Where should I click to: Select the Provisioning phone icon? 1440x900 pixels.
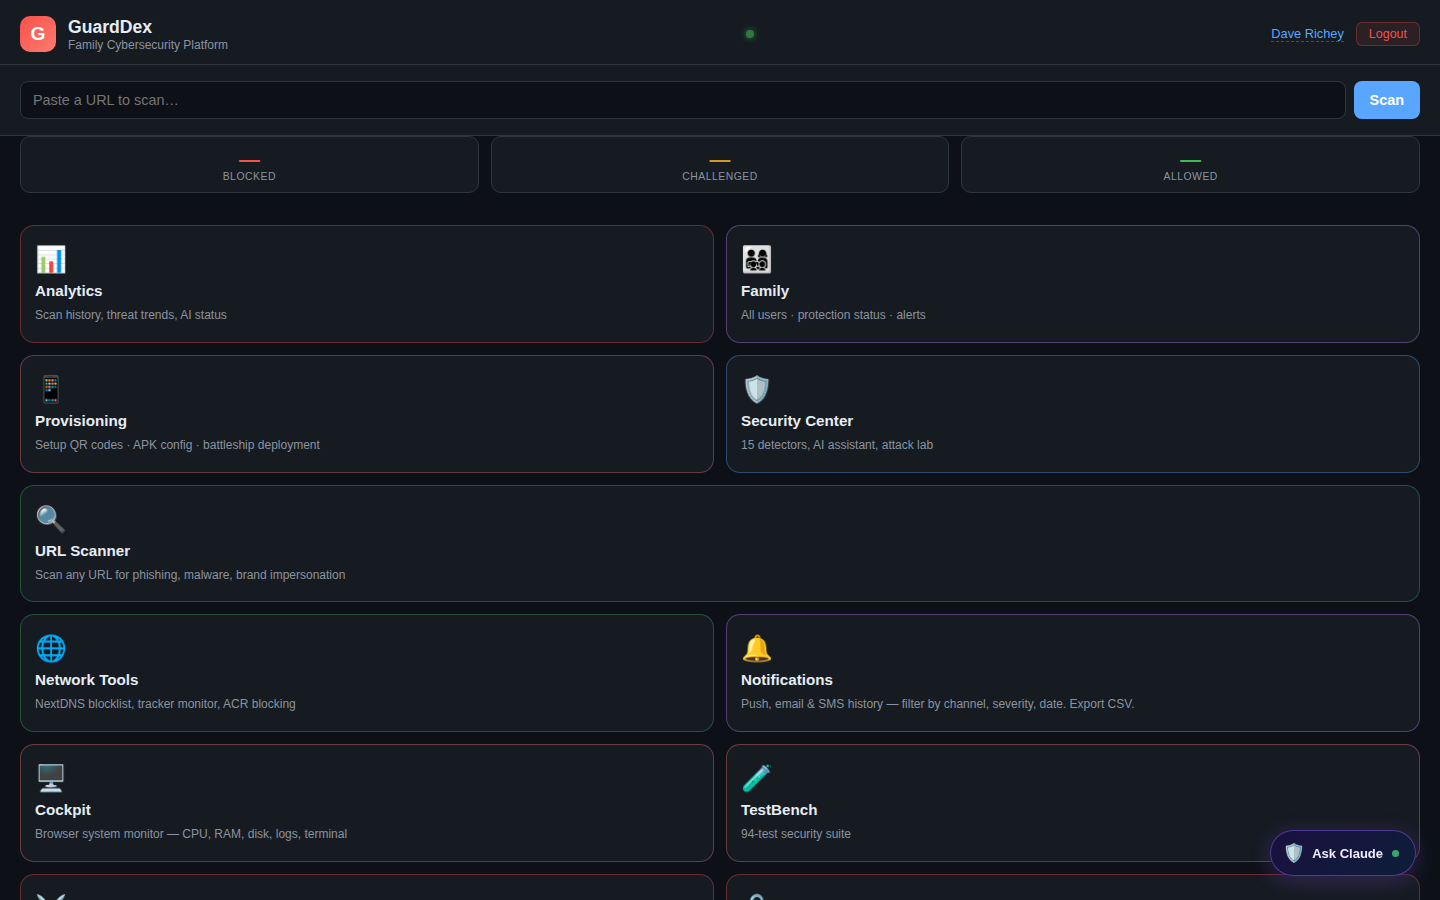[x=51, y=389]
